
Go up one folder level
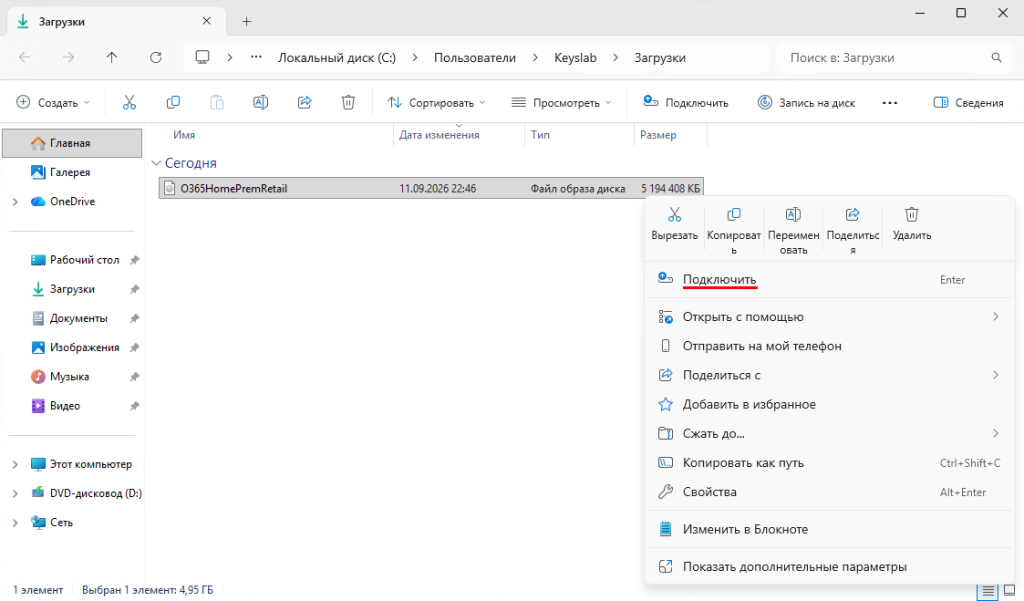click(x=112, y=57)
